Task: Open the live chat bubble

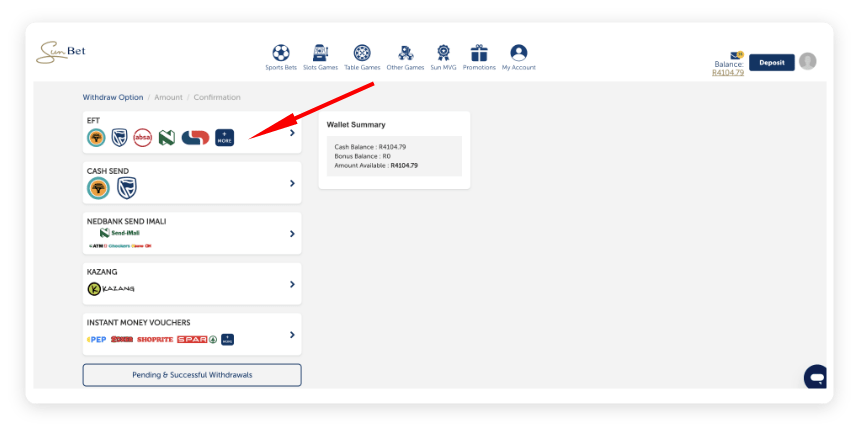Action: tap(815, 377)
